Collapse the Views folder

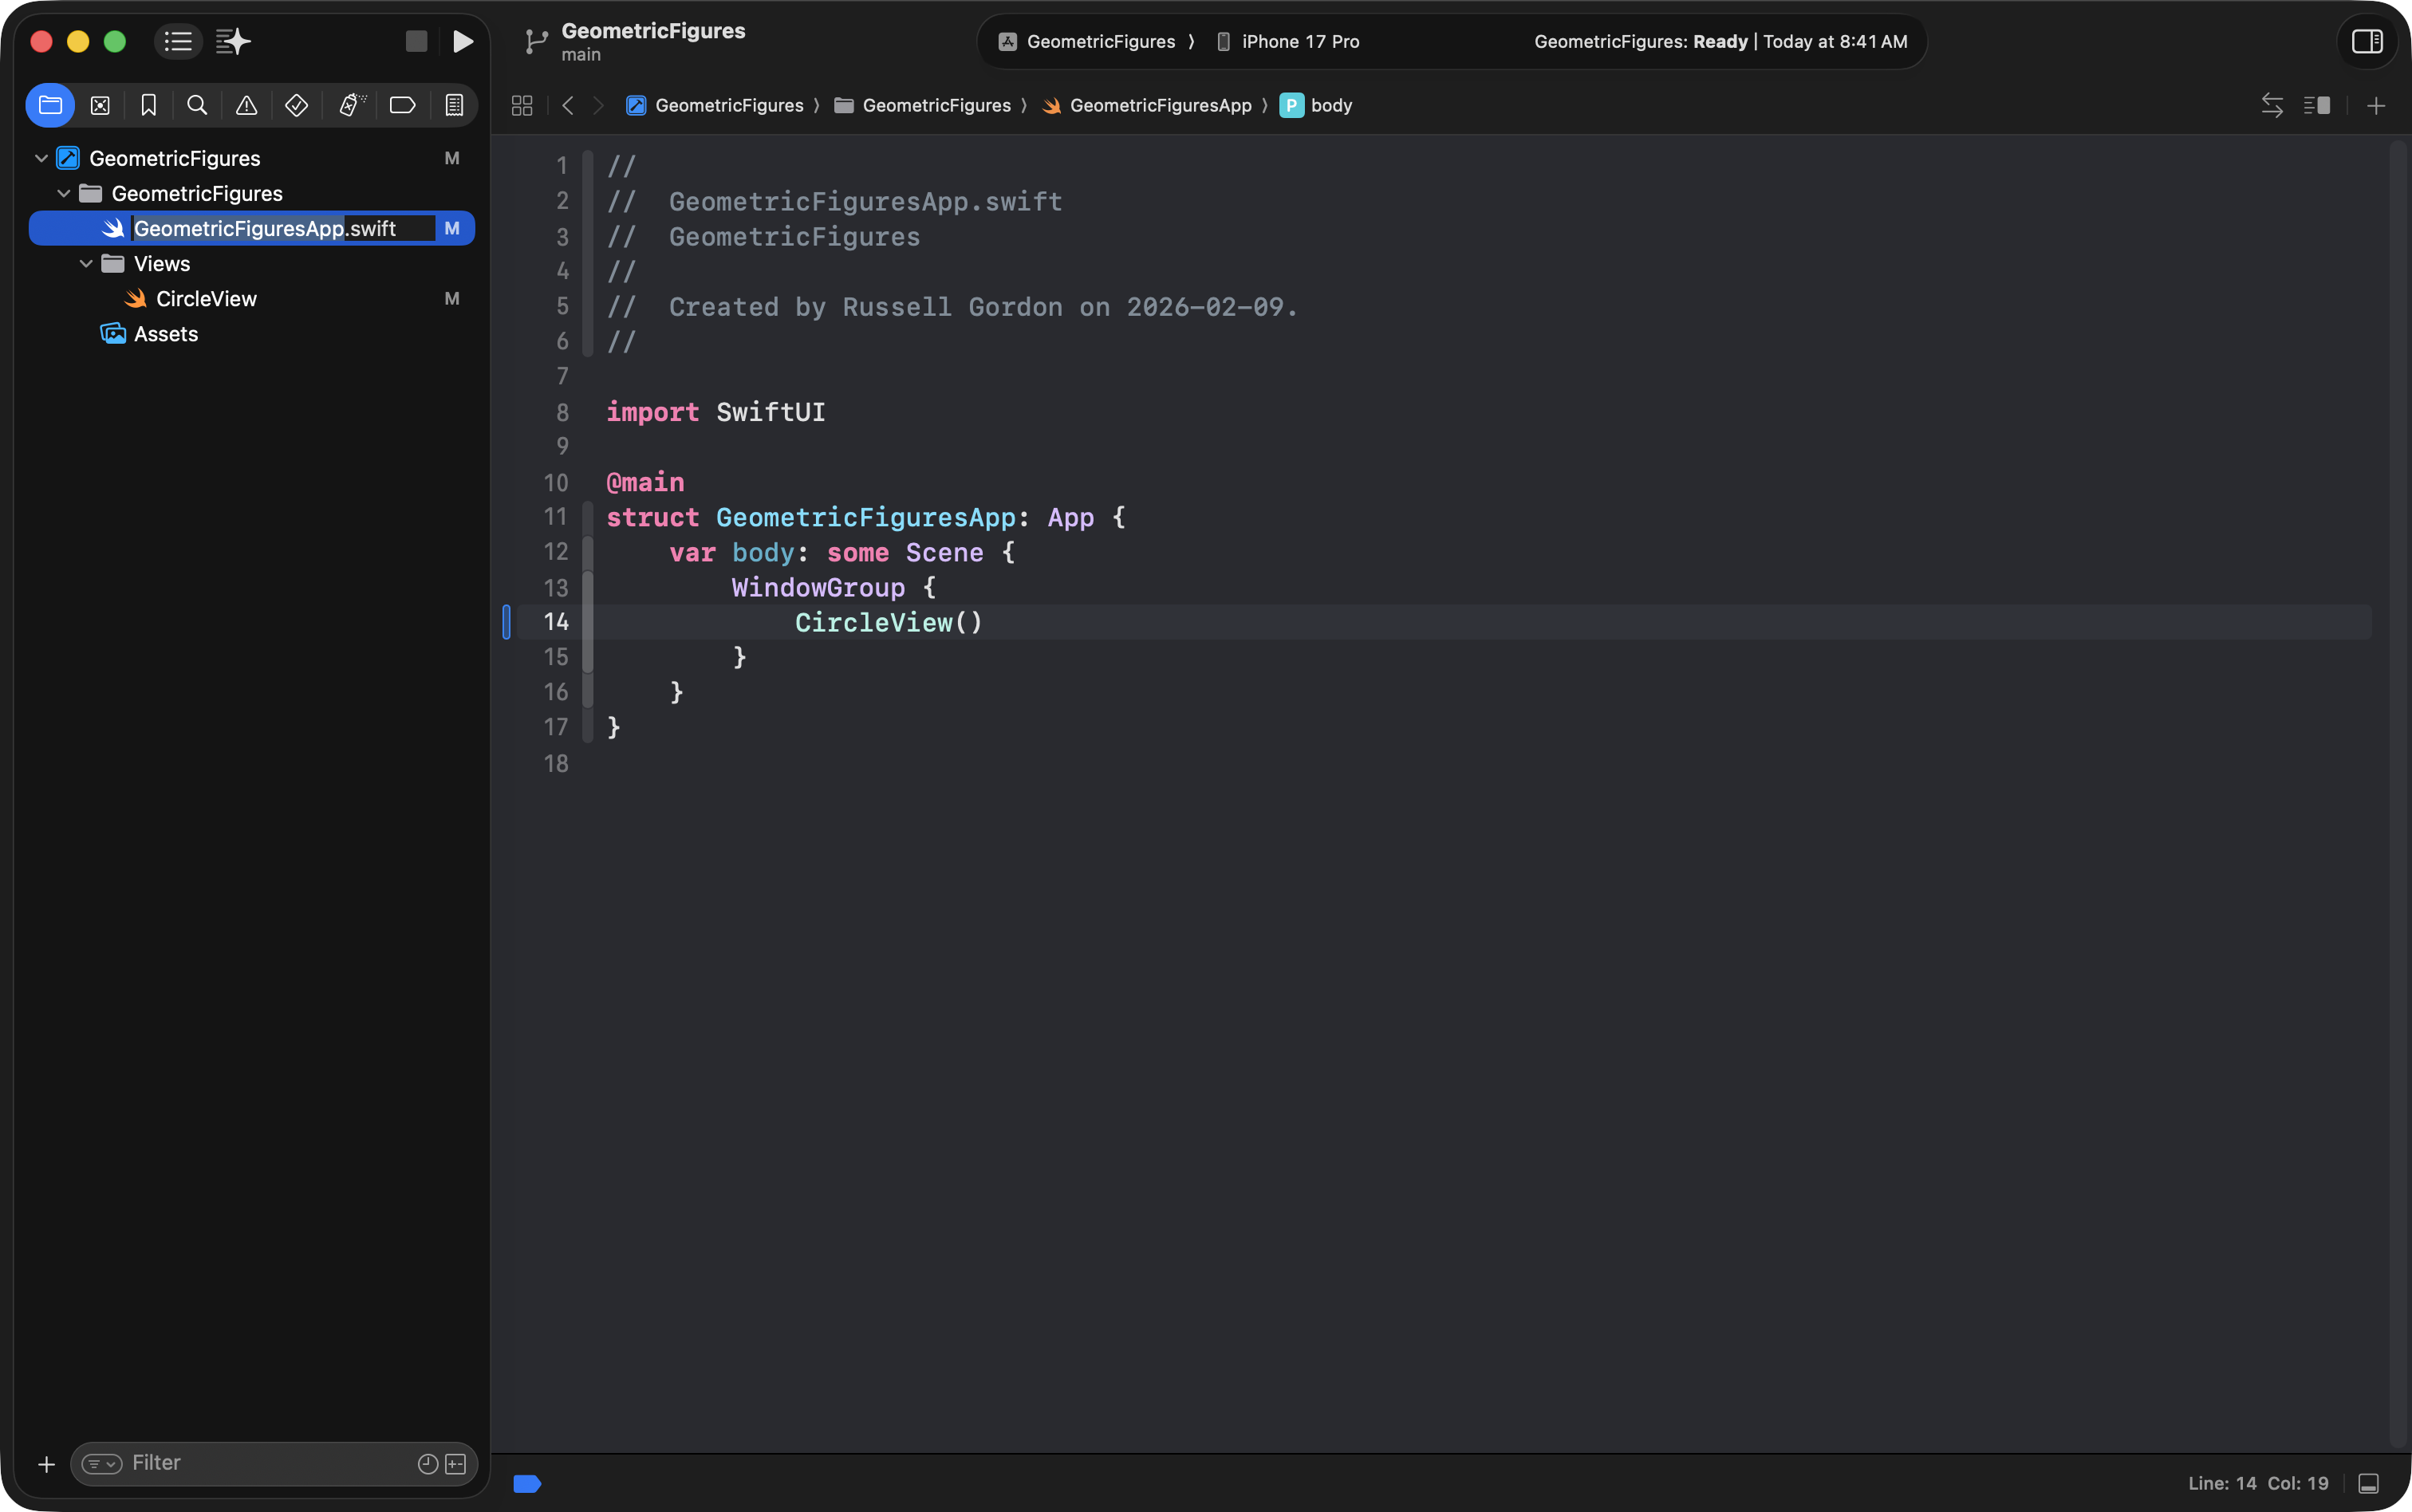(86, 264)
